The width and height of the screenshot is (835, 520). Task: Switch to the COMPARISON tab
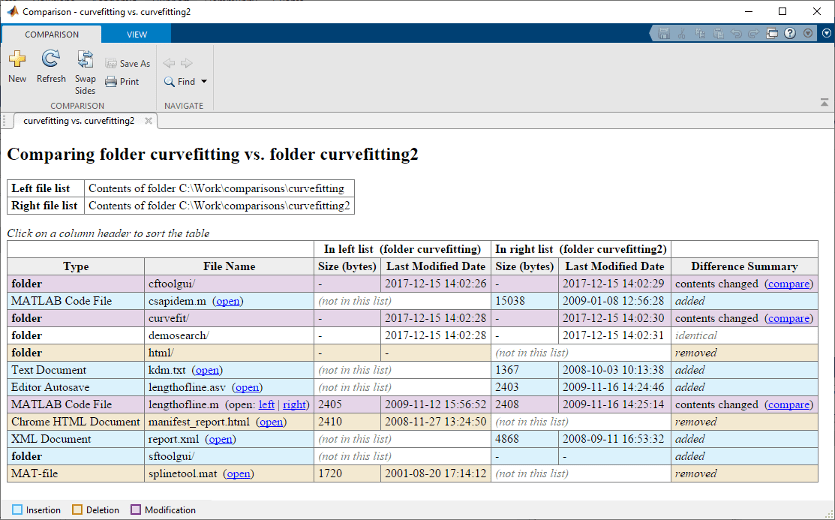point(52,35)
